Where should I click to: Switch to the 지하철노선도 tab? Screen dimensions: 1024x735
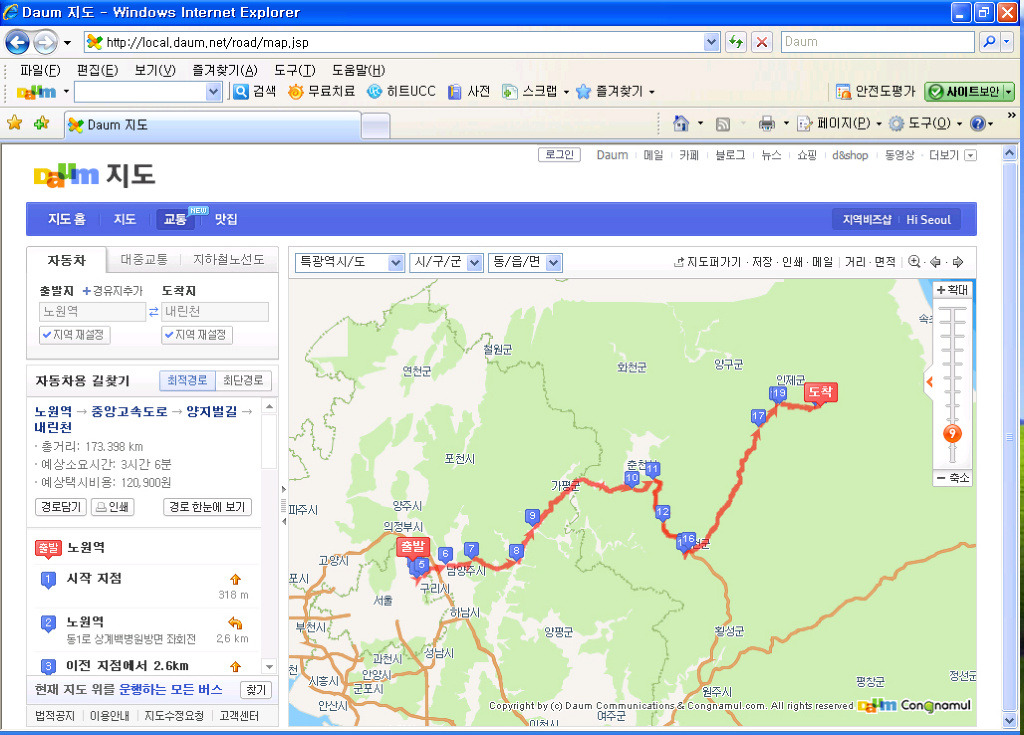click(229, 259)
